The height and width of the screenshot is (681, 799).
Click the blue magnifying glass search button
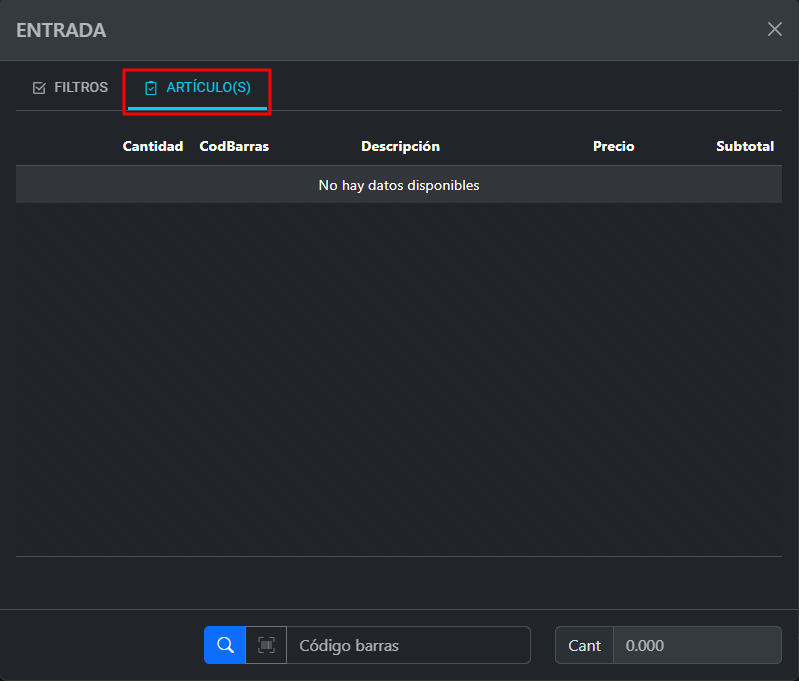[225, 645]
